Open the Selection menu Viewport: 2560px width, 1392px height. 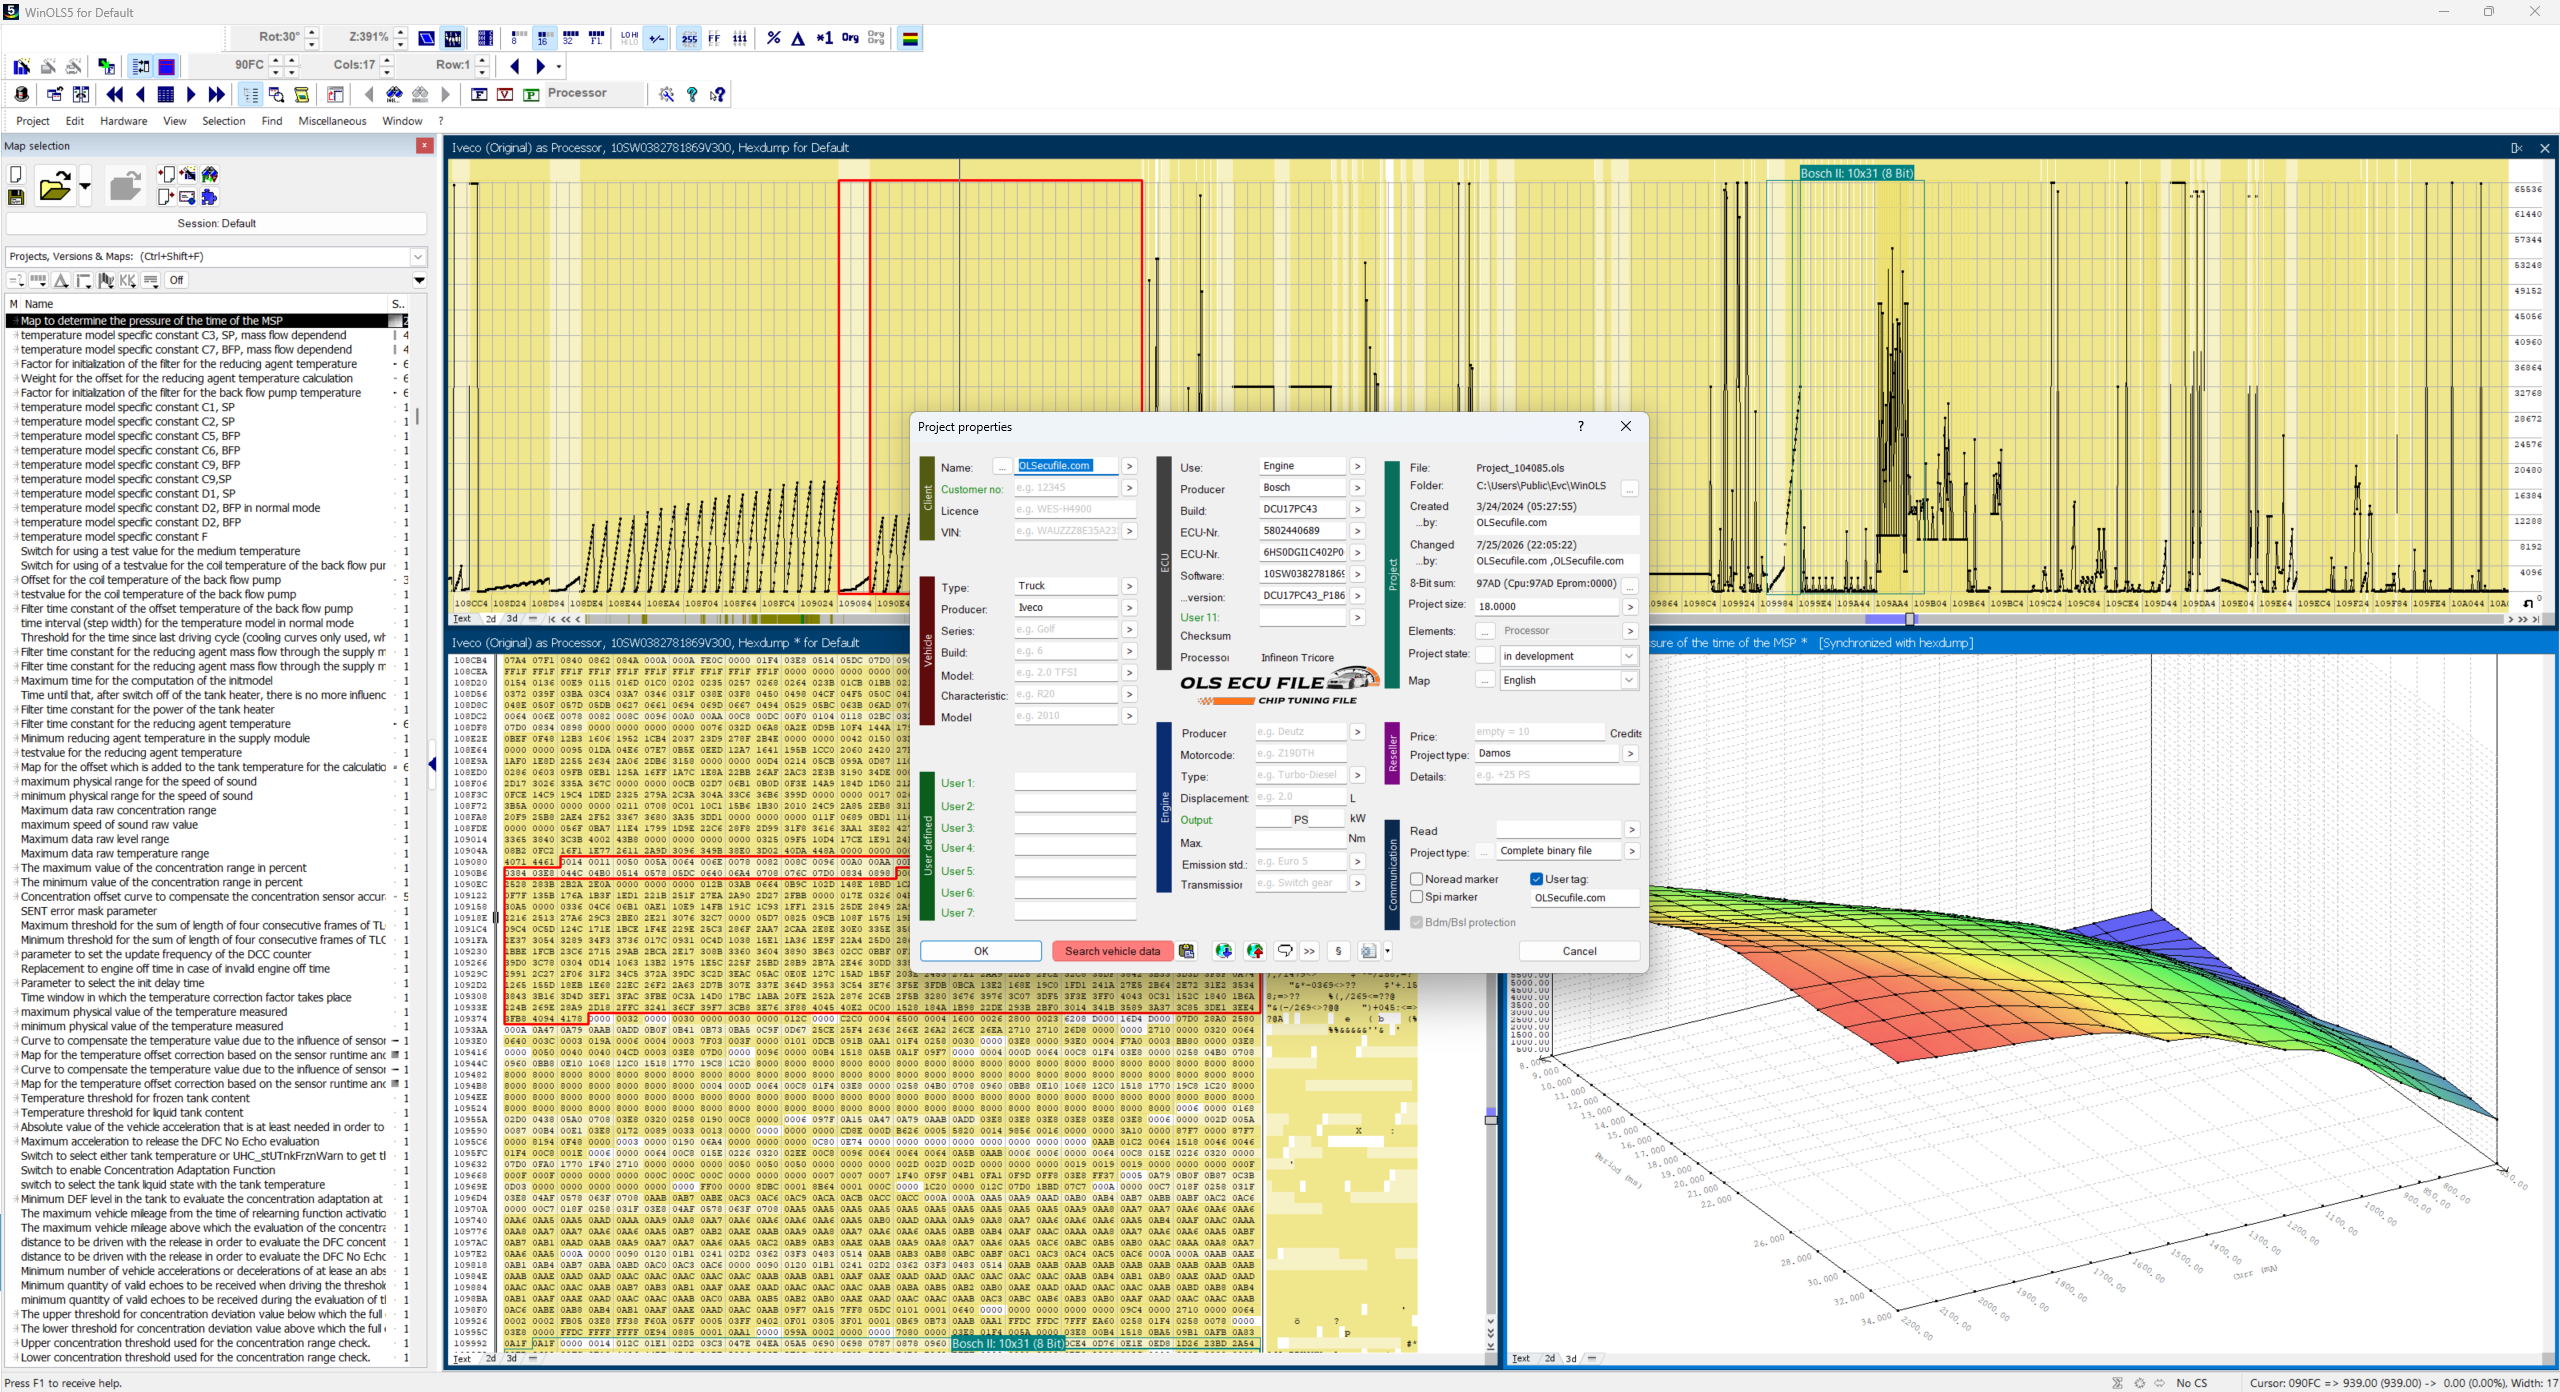[223, 121]
